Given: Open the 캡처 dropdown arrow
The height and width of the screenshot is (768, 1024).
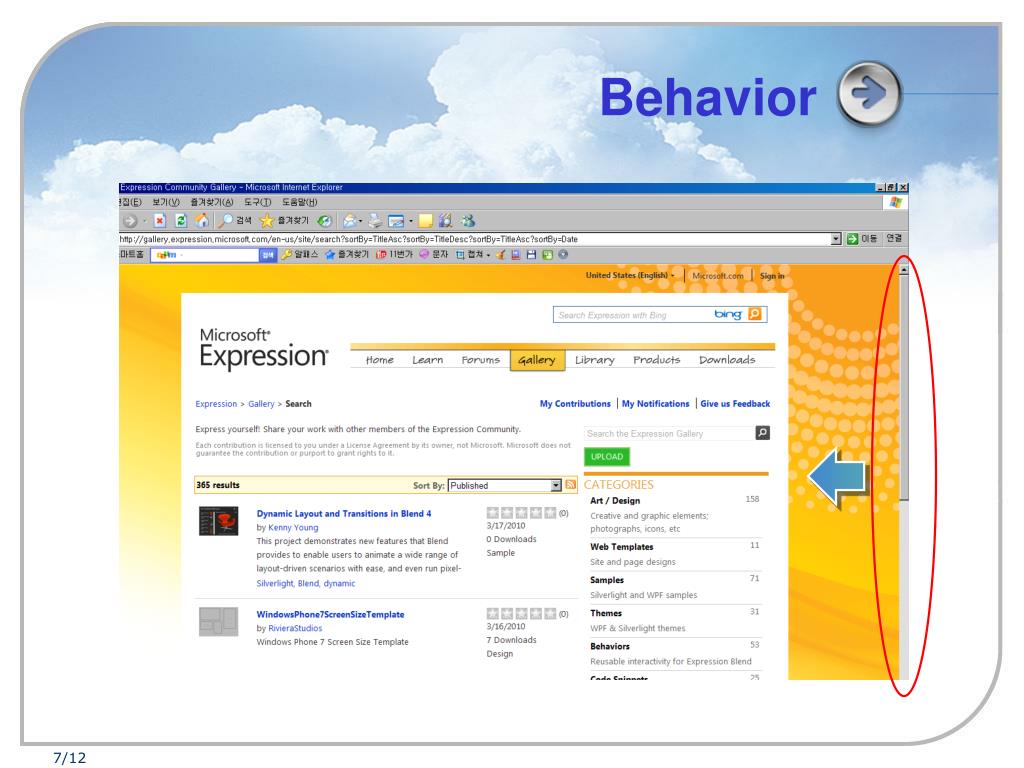Looking at the screenshot, I should [x=488, y=255].
